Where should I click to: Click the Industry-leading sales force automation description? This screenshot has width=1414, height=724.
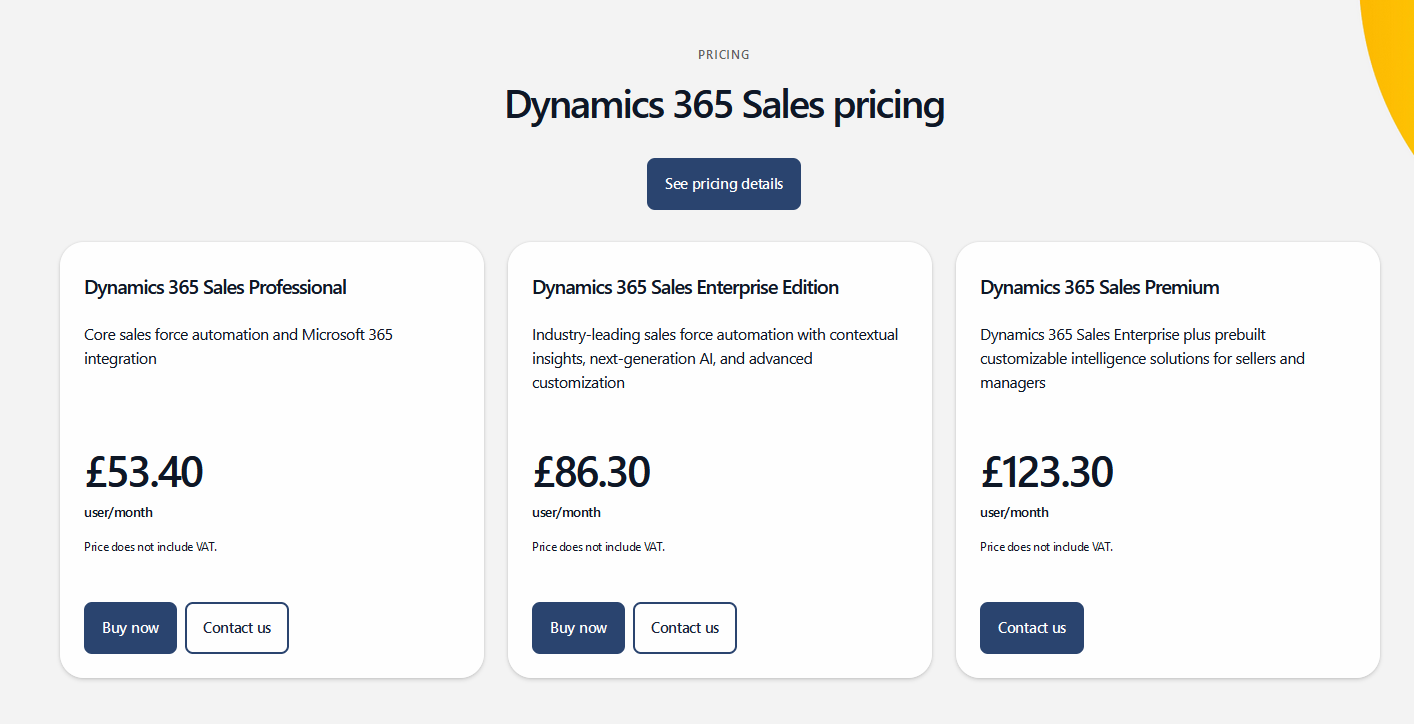tap(715, 359)
